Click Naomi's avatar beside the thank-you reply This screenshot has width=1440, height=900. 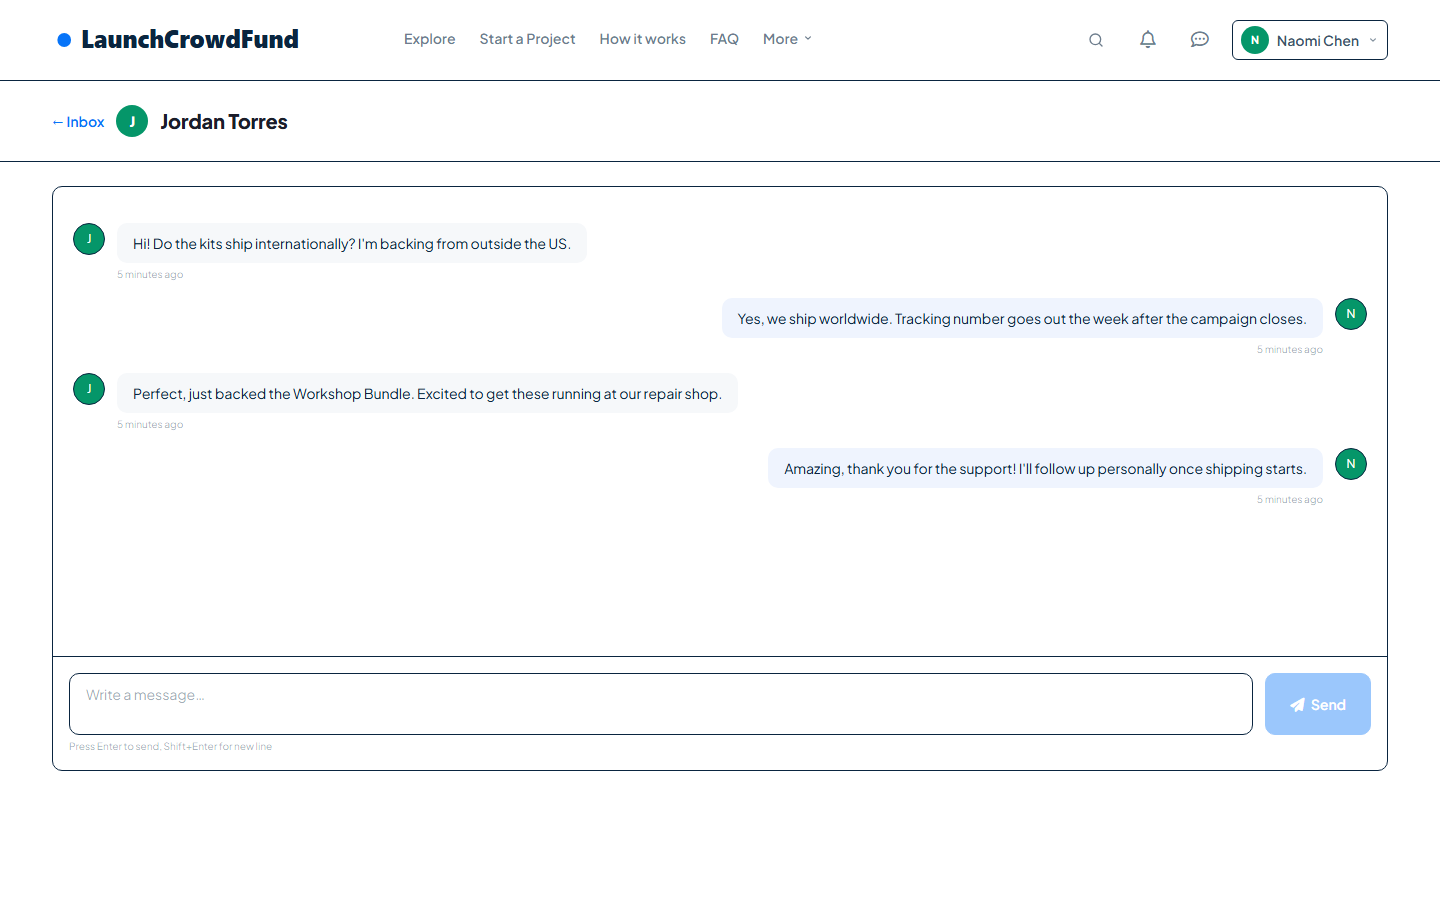(1351, 464)
